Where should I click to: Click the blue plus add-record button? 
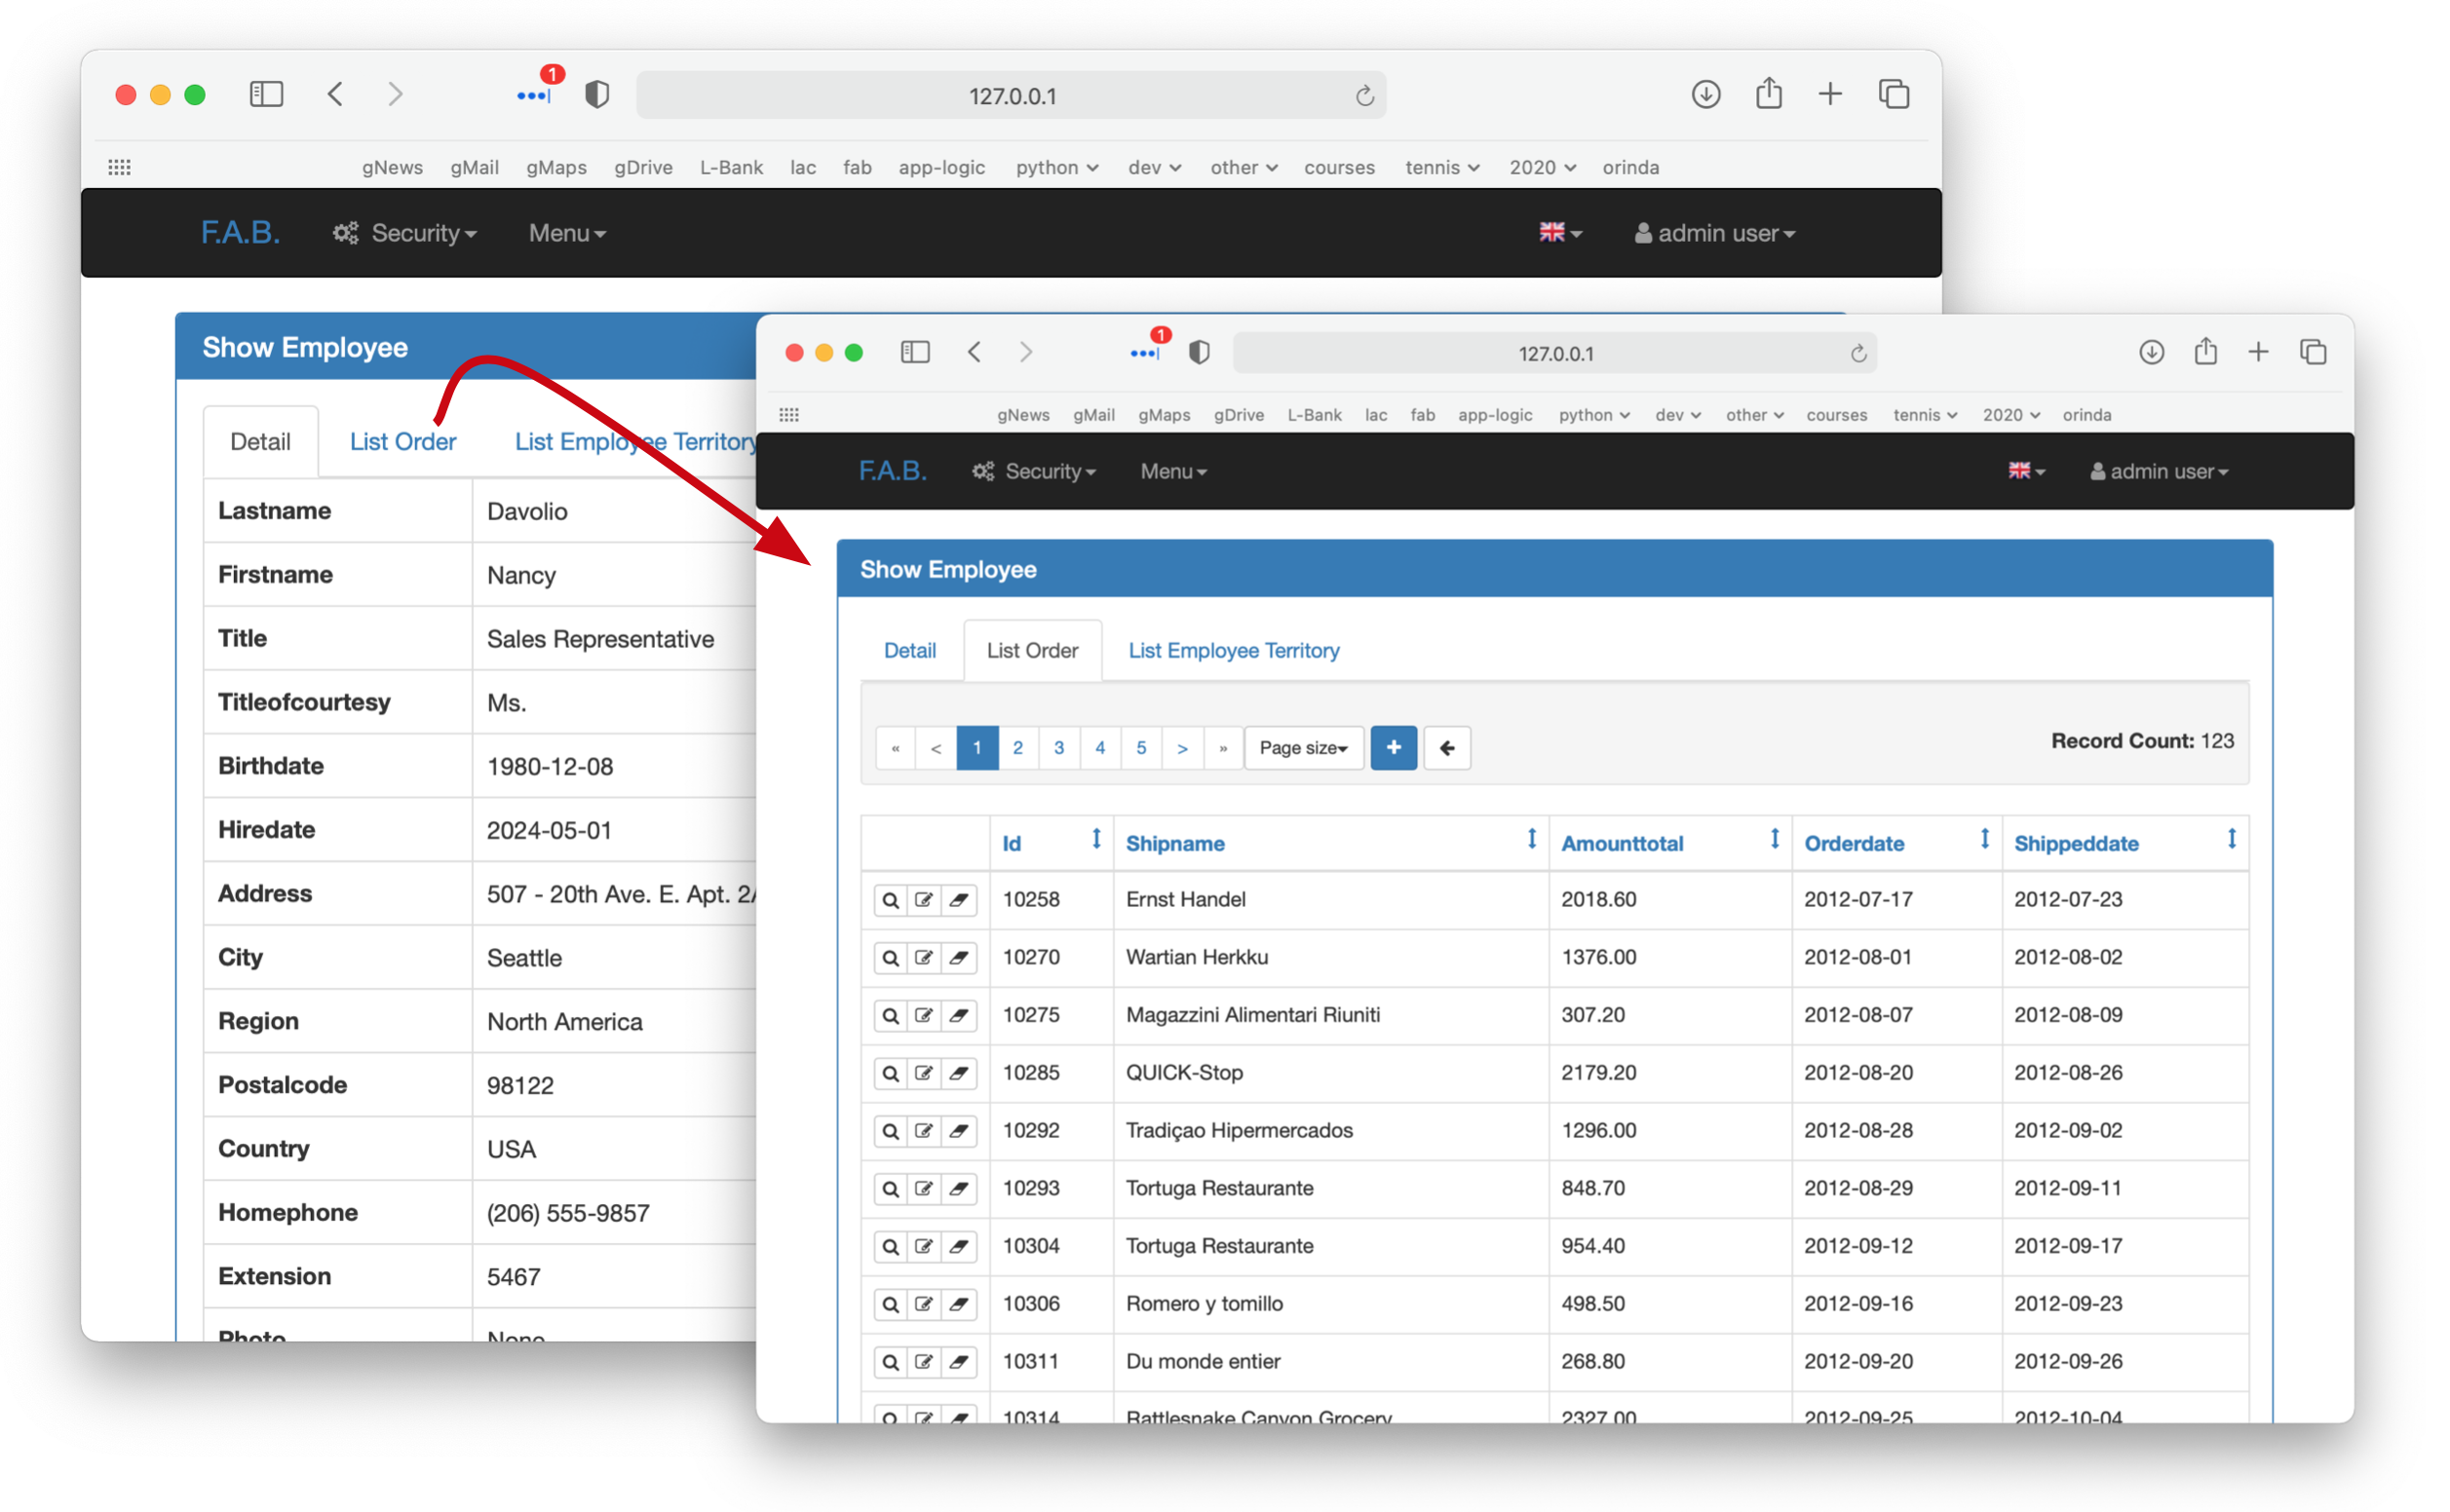[x=1393, y=748]
